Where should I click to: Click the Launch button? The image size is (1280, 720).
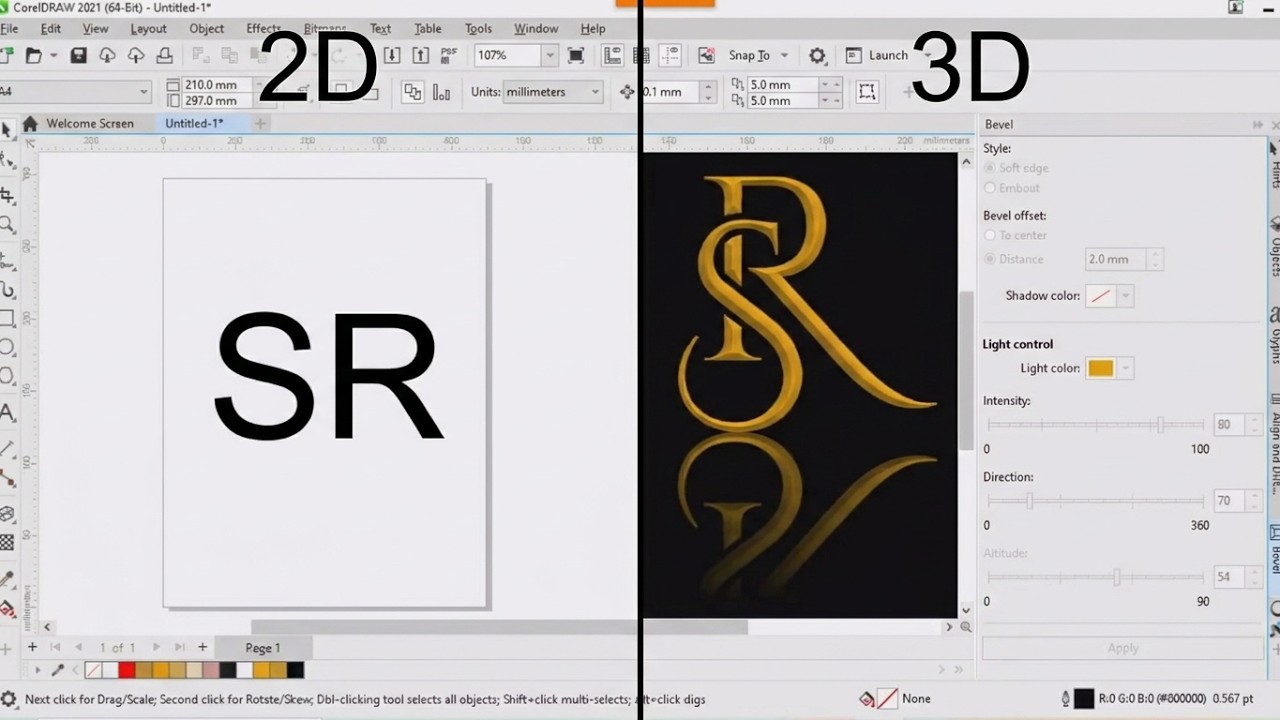(x=877, y=56)
